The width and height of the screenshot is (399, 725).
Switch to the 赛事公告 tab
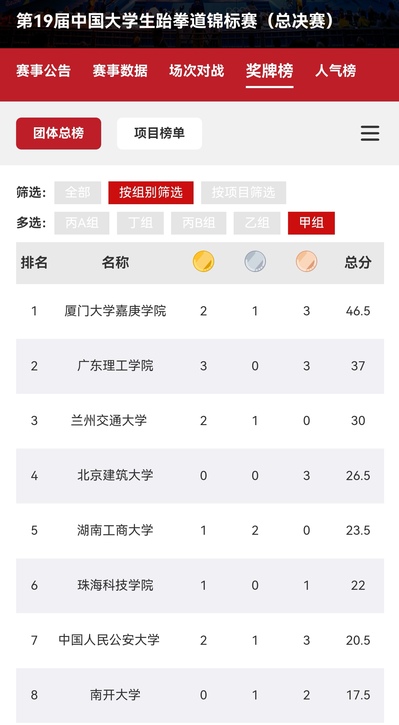coord(43,71)
